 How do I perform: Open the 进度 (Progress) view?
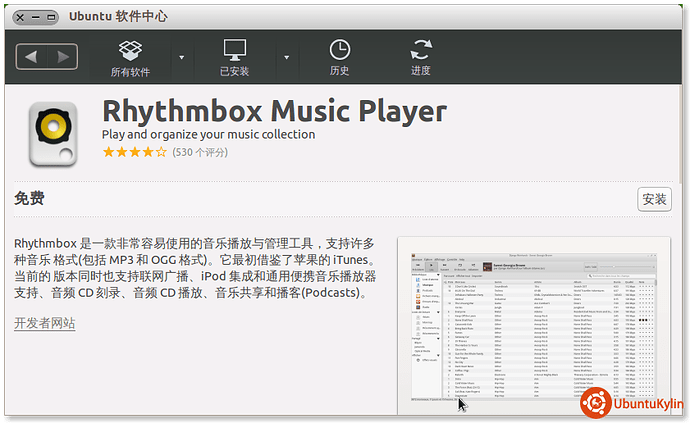421,58
